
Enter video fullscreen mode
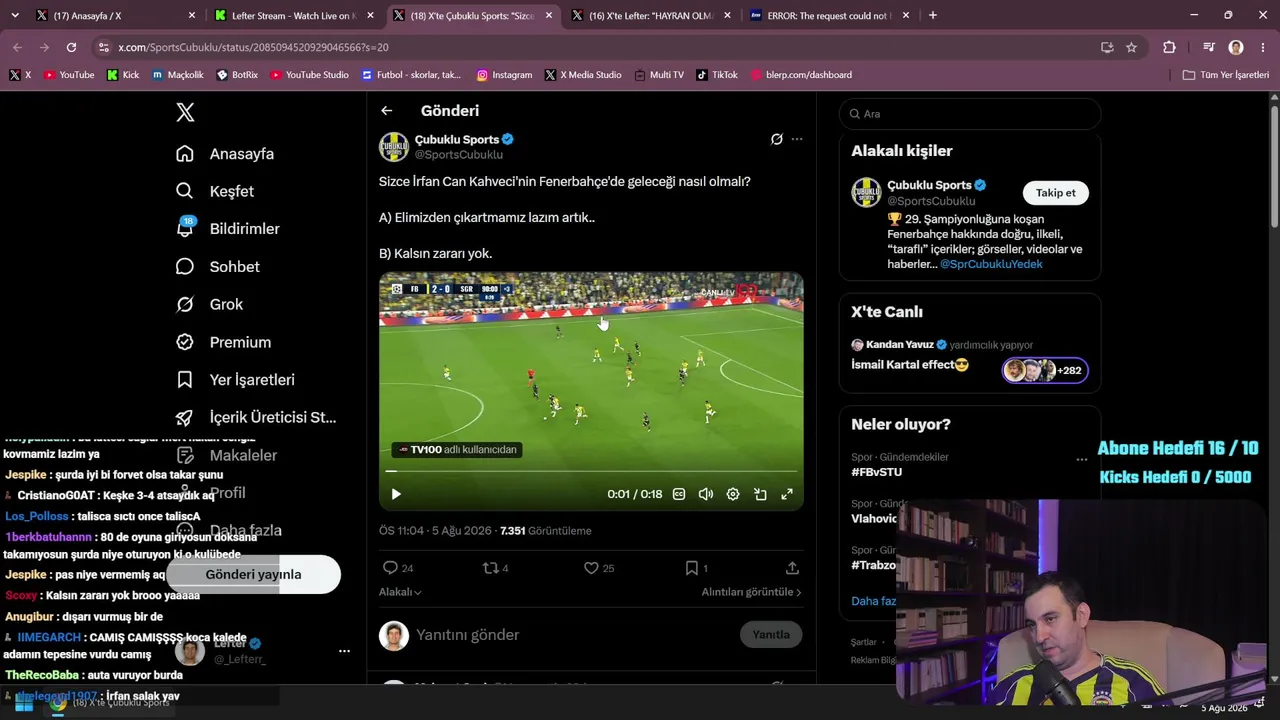787,494
